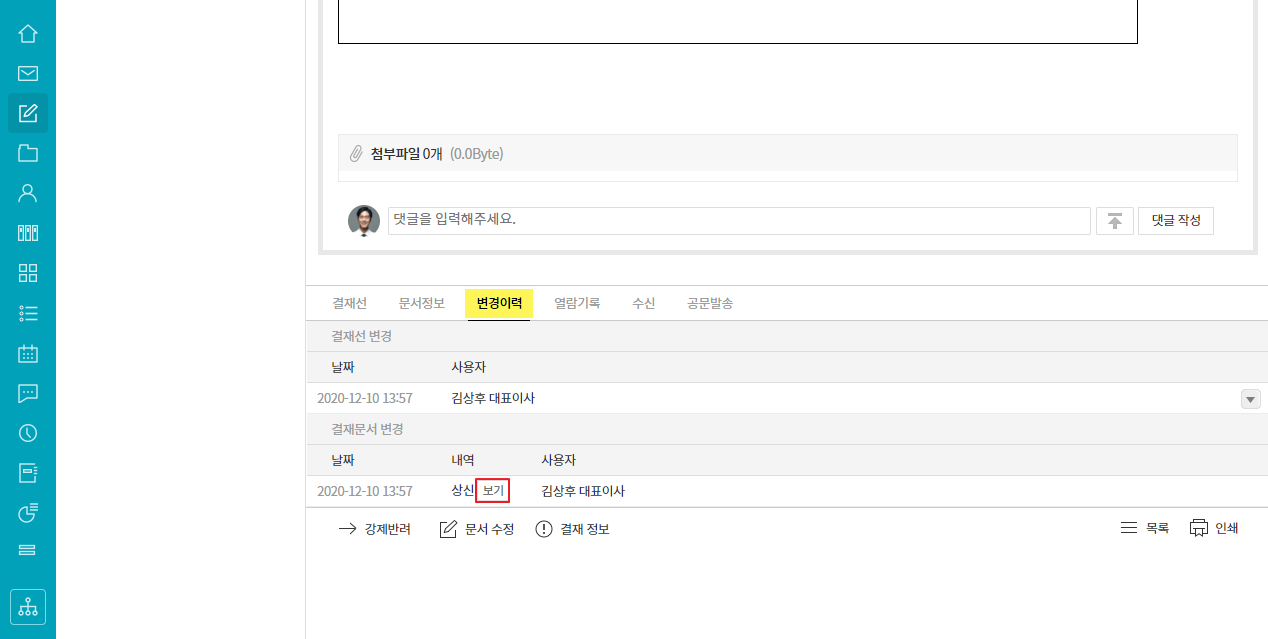
Task: Open the organization chart icon
Action: coord(28,607)
